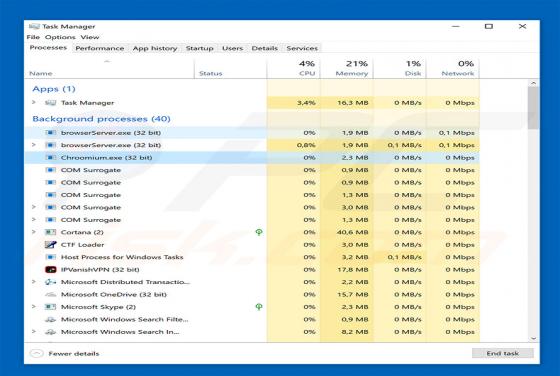This screenshot has height=376, width=560.
Task: Click the Microsoft Skype green leaf status icon
Action: click(x=259, y=307)
